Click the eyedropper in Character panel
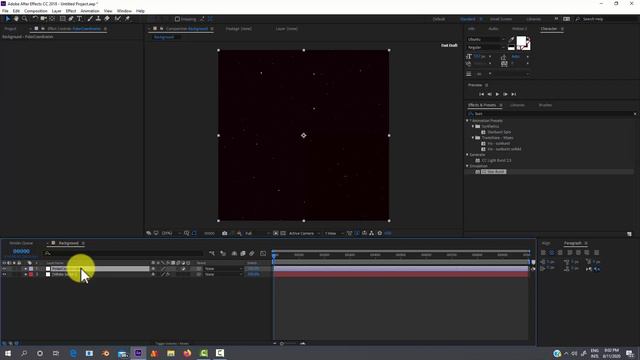640x360 pixels. coord(511,40)
